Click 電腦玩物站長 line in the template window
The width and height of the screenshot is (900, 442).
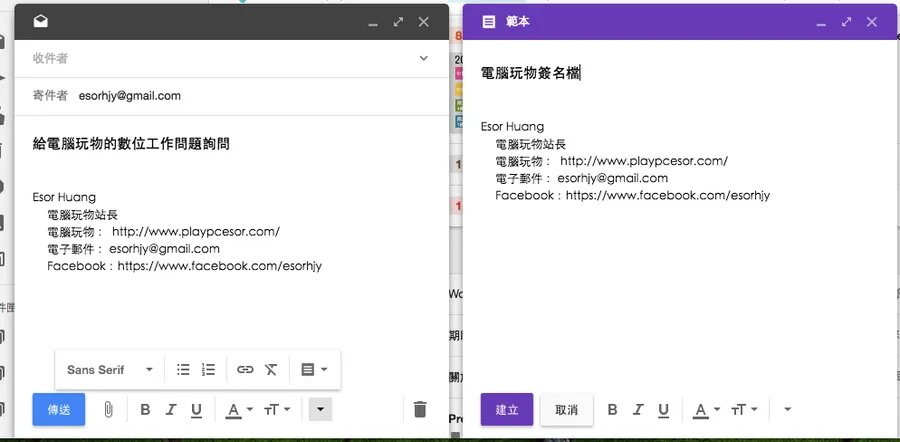(x=531, y=144)
